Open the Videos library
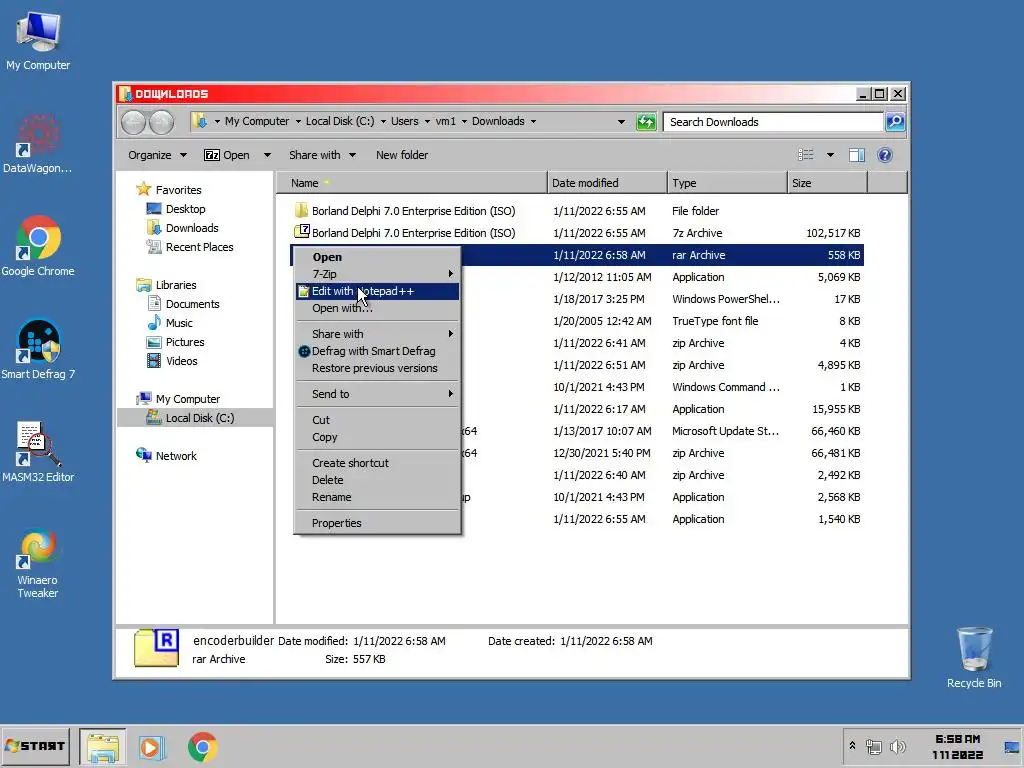This screenshot has width=1024, height=768. (172, 360)
